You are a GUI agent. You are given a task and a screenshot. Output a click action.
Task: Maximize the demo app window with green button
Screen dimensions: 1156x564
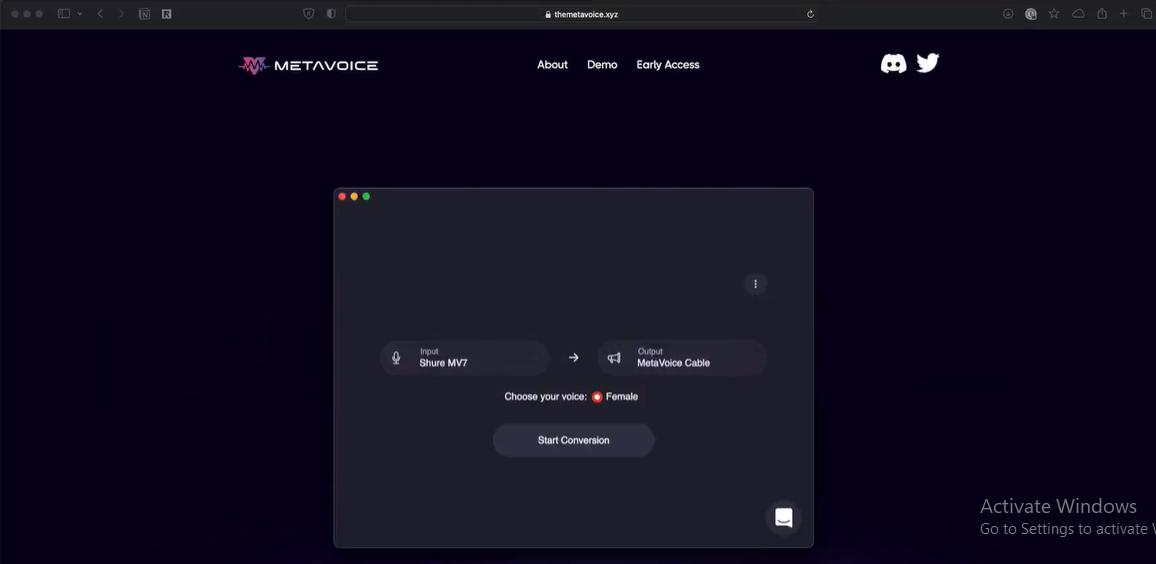pyautogui.click(x=366, y=196)
